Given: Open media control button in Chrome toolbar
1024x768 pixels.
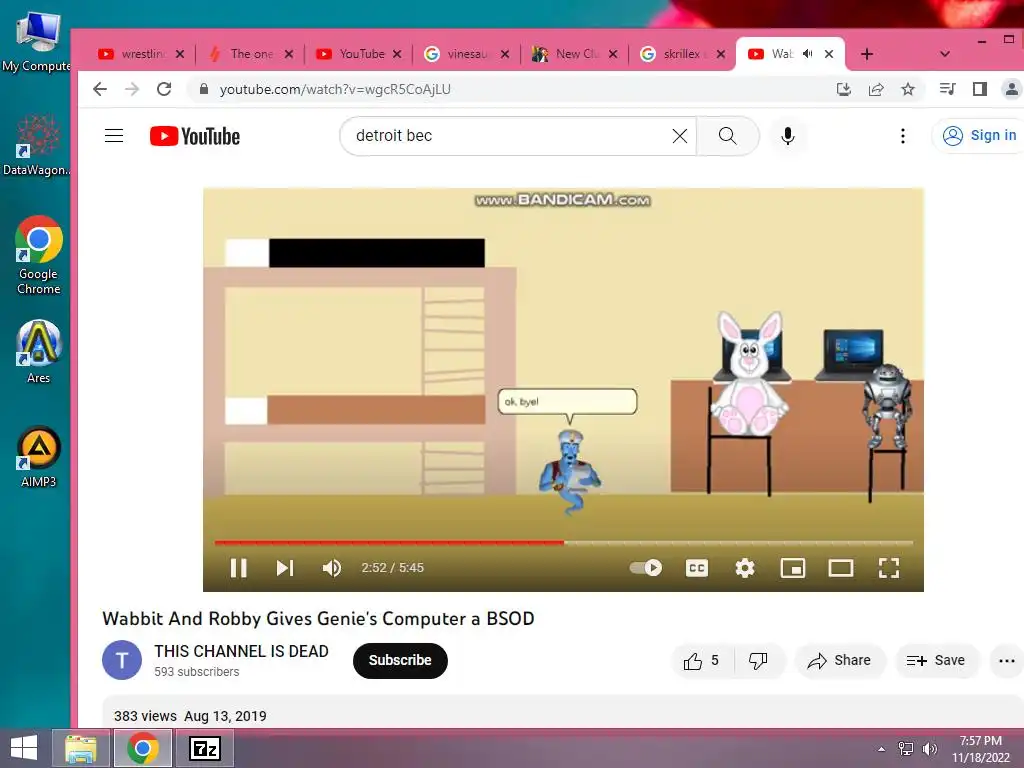Looking at the screenshot, I should (x=948, y=89).
